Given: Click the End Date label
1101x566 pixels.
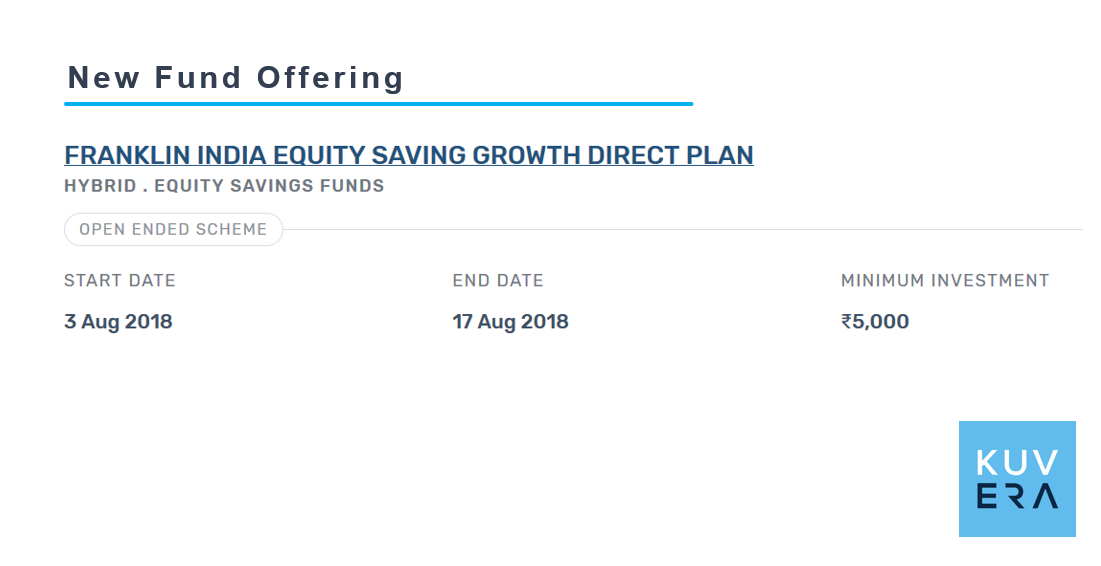Looking at the screenshot, I should 498,280.
